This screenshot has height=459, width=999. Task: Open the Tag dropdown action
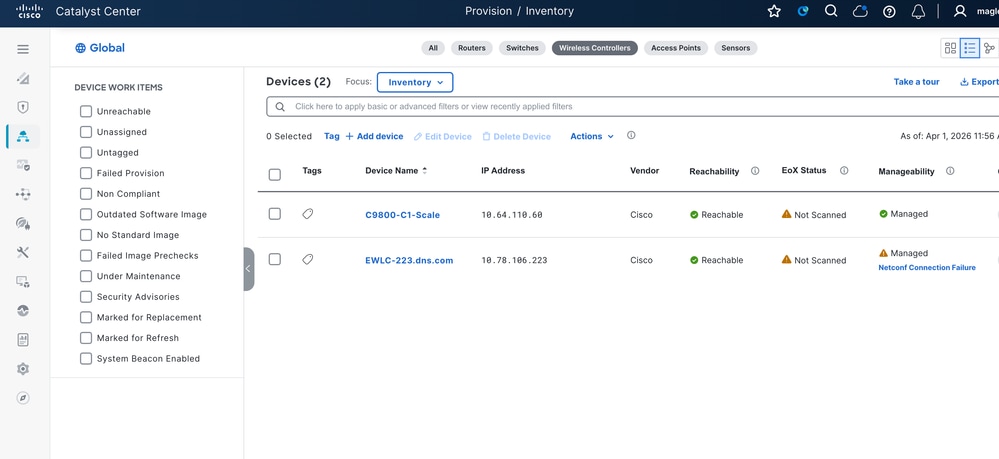click(x=332, y=136)
